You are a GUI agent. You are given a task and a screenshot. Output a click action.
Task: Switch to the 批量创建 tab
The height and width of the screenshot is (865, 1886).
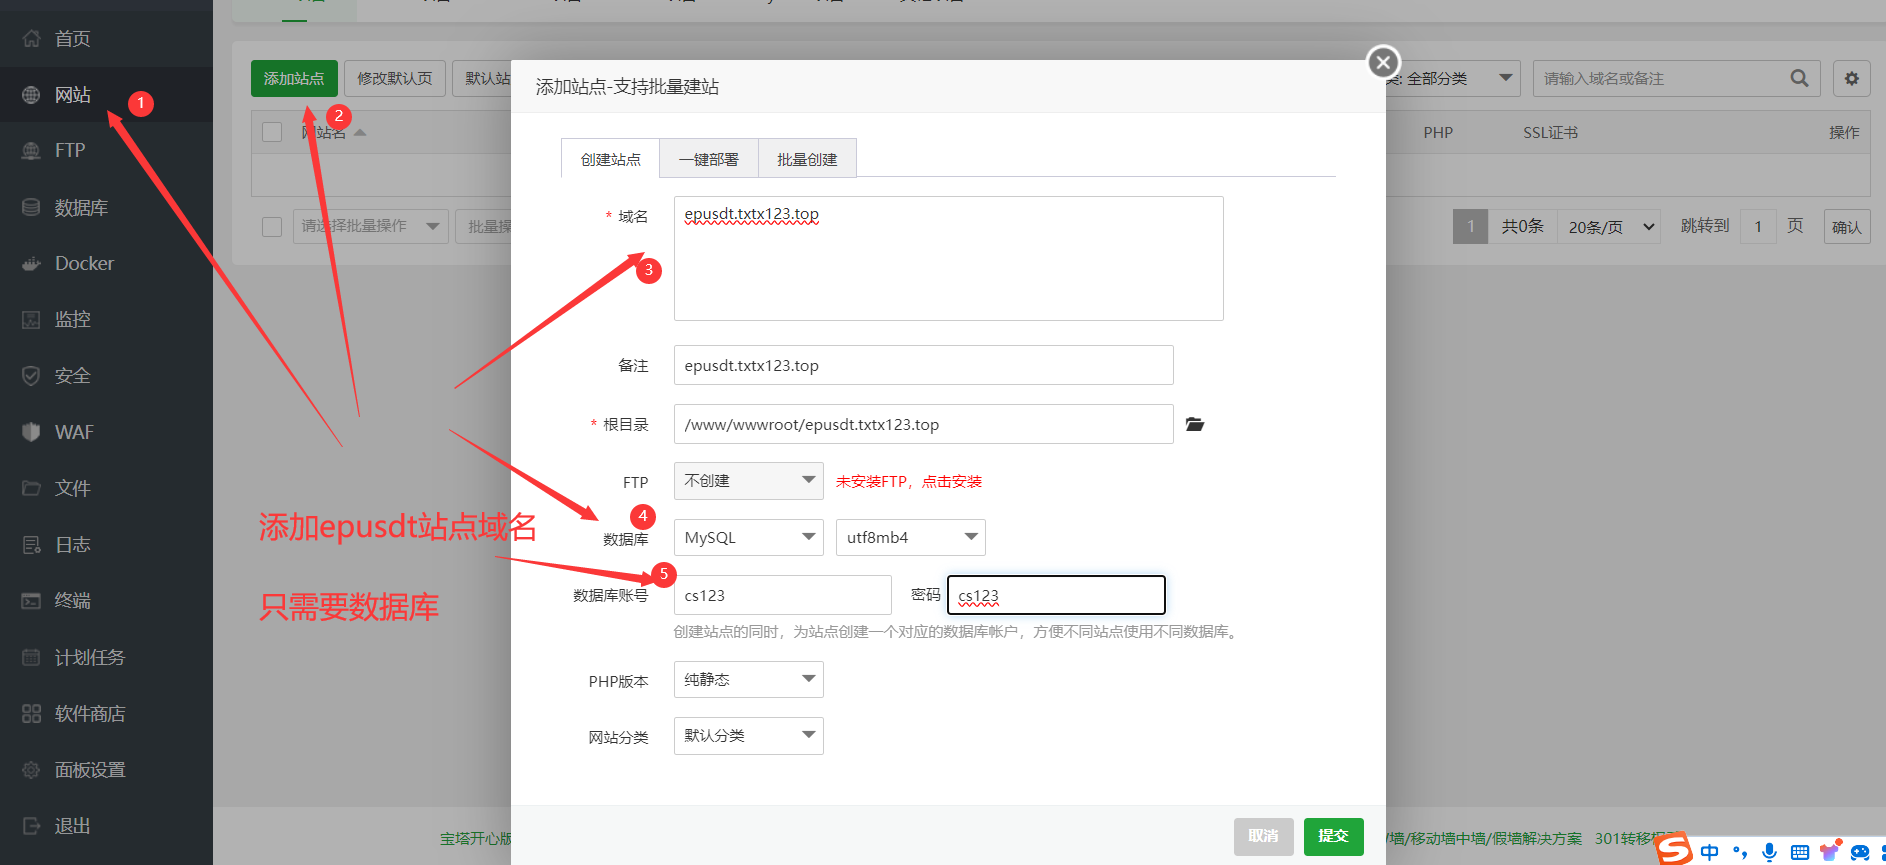(x=807, y=159)
